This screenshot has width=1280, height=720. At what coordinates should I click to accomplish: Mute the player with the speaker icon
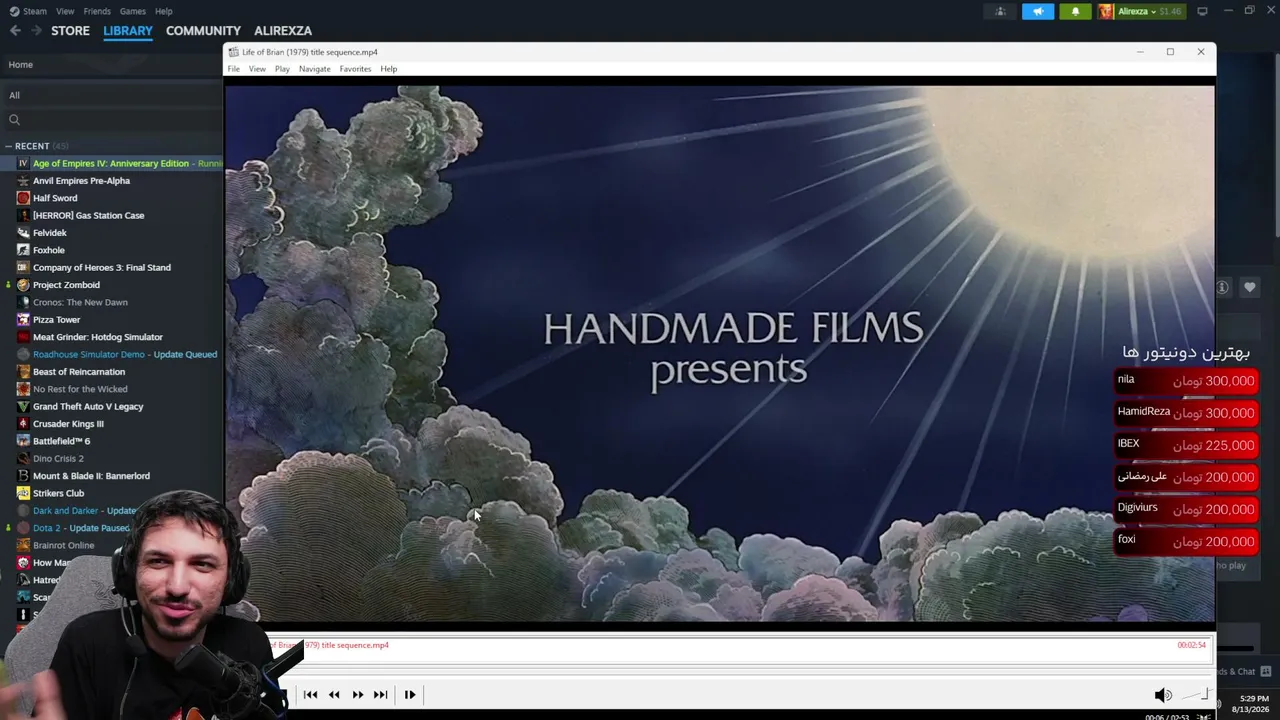click(x=1163, y=695)
